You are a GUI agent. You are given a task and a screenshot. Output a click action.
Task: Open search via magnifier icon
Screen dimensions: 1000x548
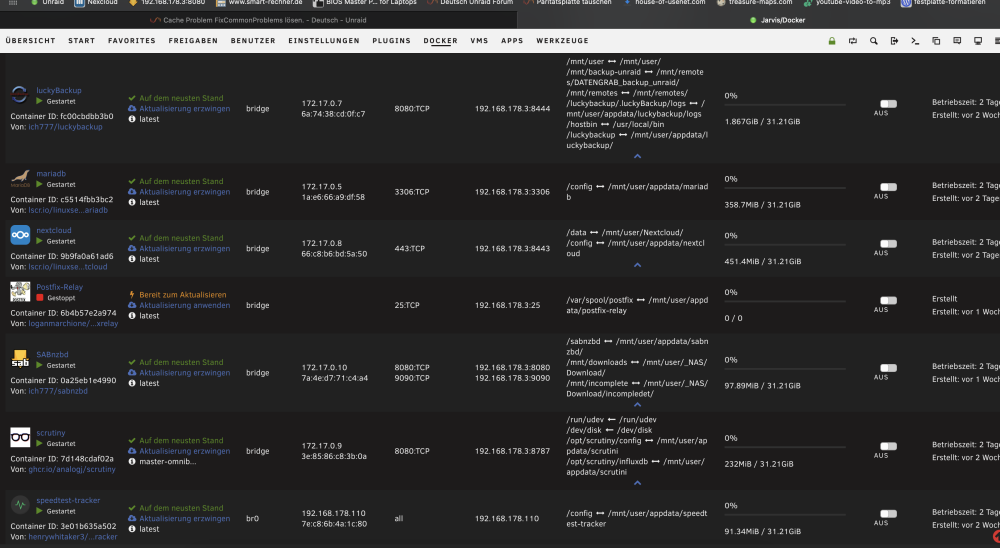pyautogui.click(x=874, y=41)
